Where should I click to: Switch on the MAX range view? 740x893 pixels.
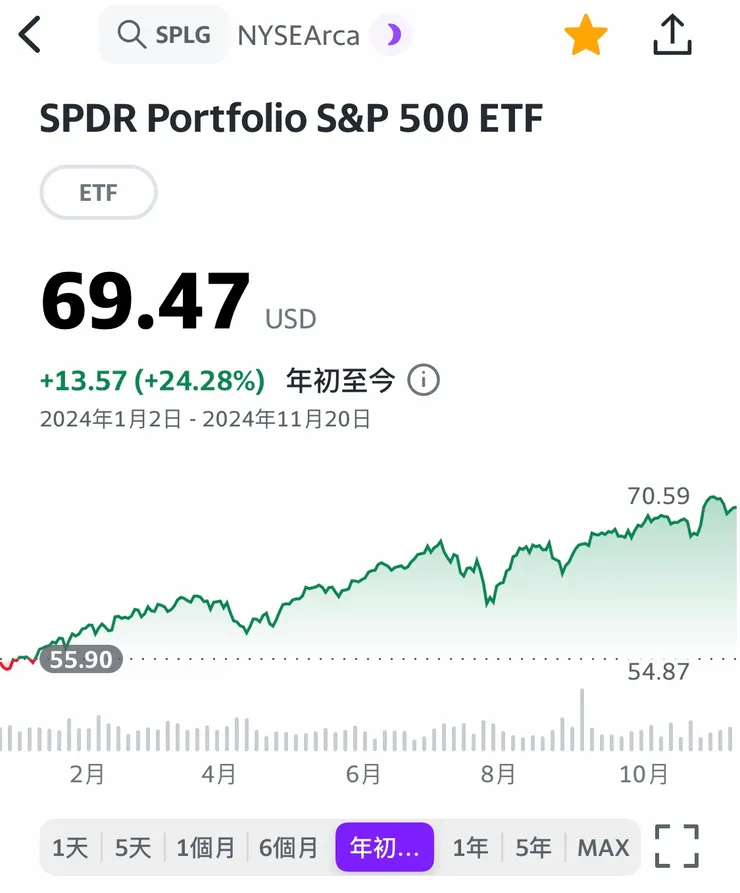[x=603, y=846]
